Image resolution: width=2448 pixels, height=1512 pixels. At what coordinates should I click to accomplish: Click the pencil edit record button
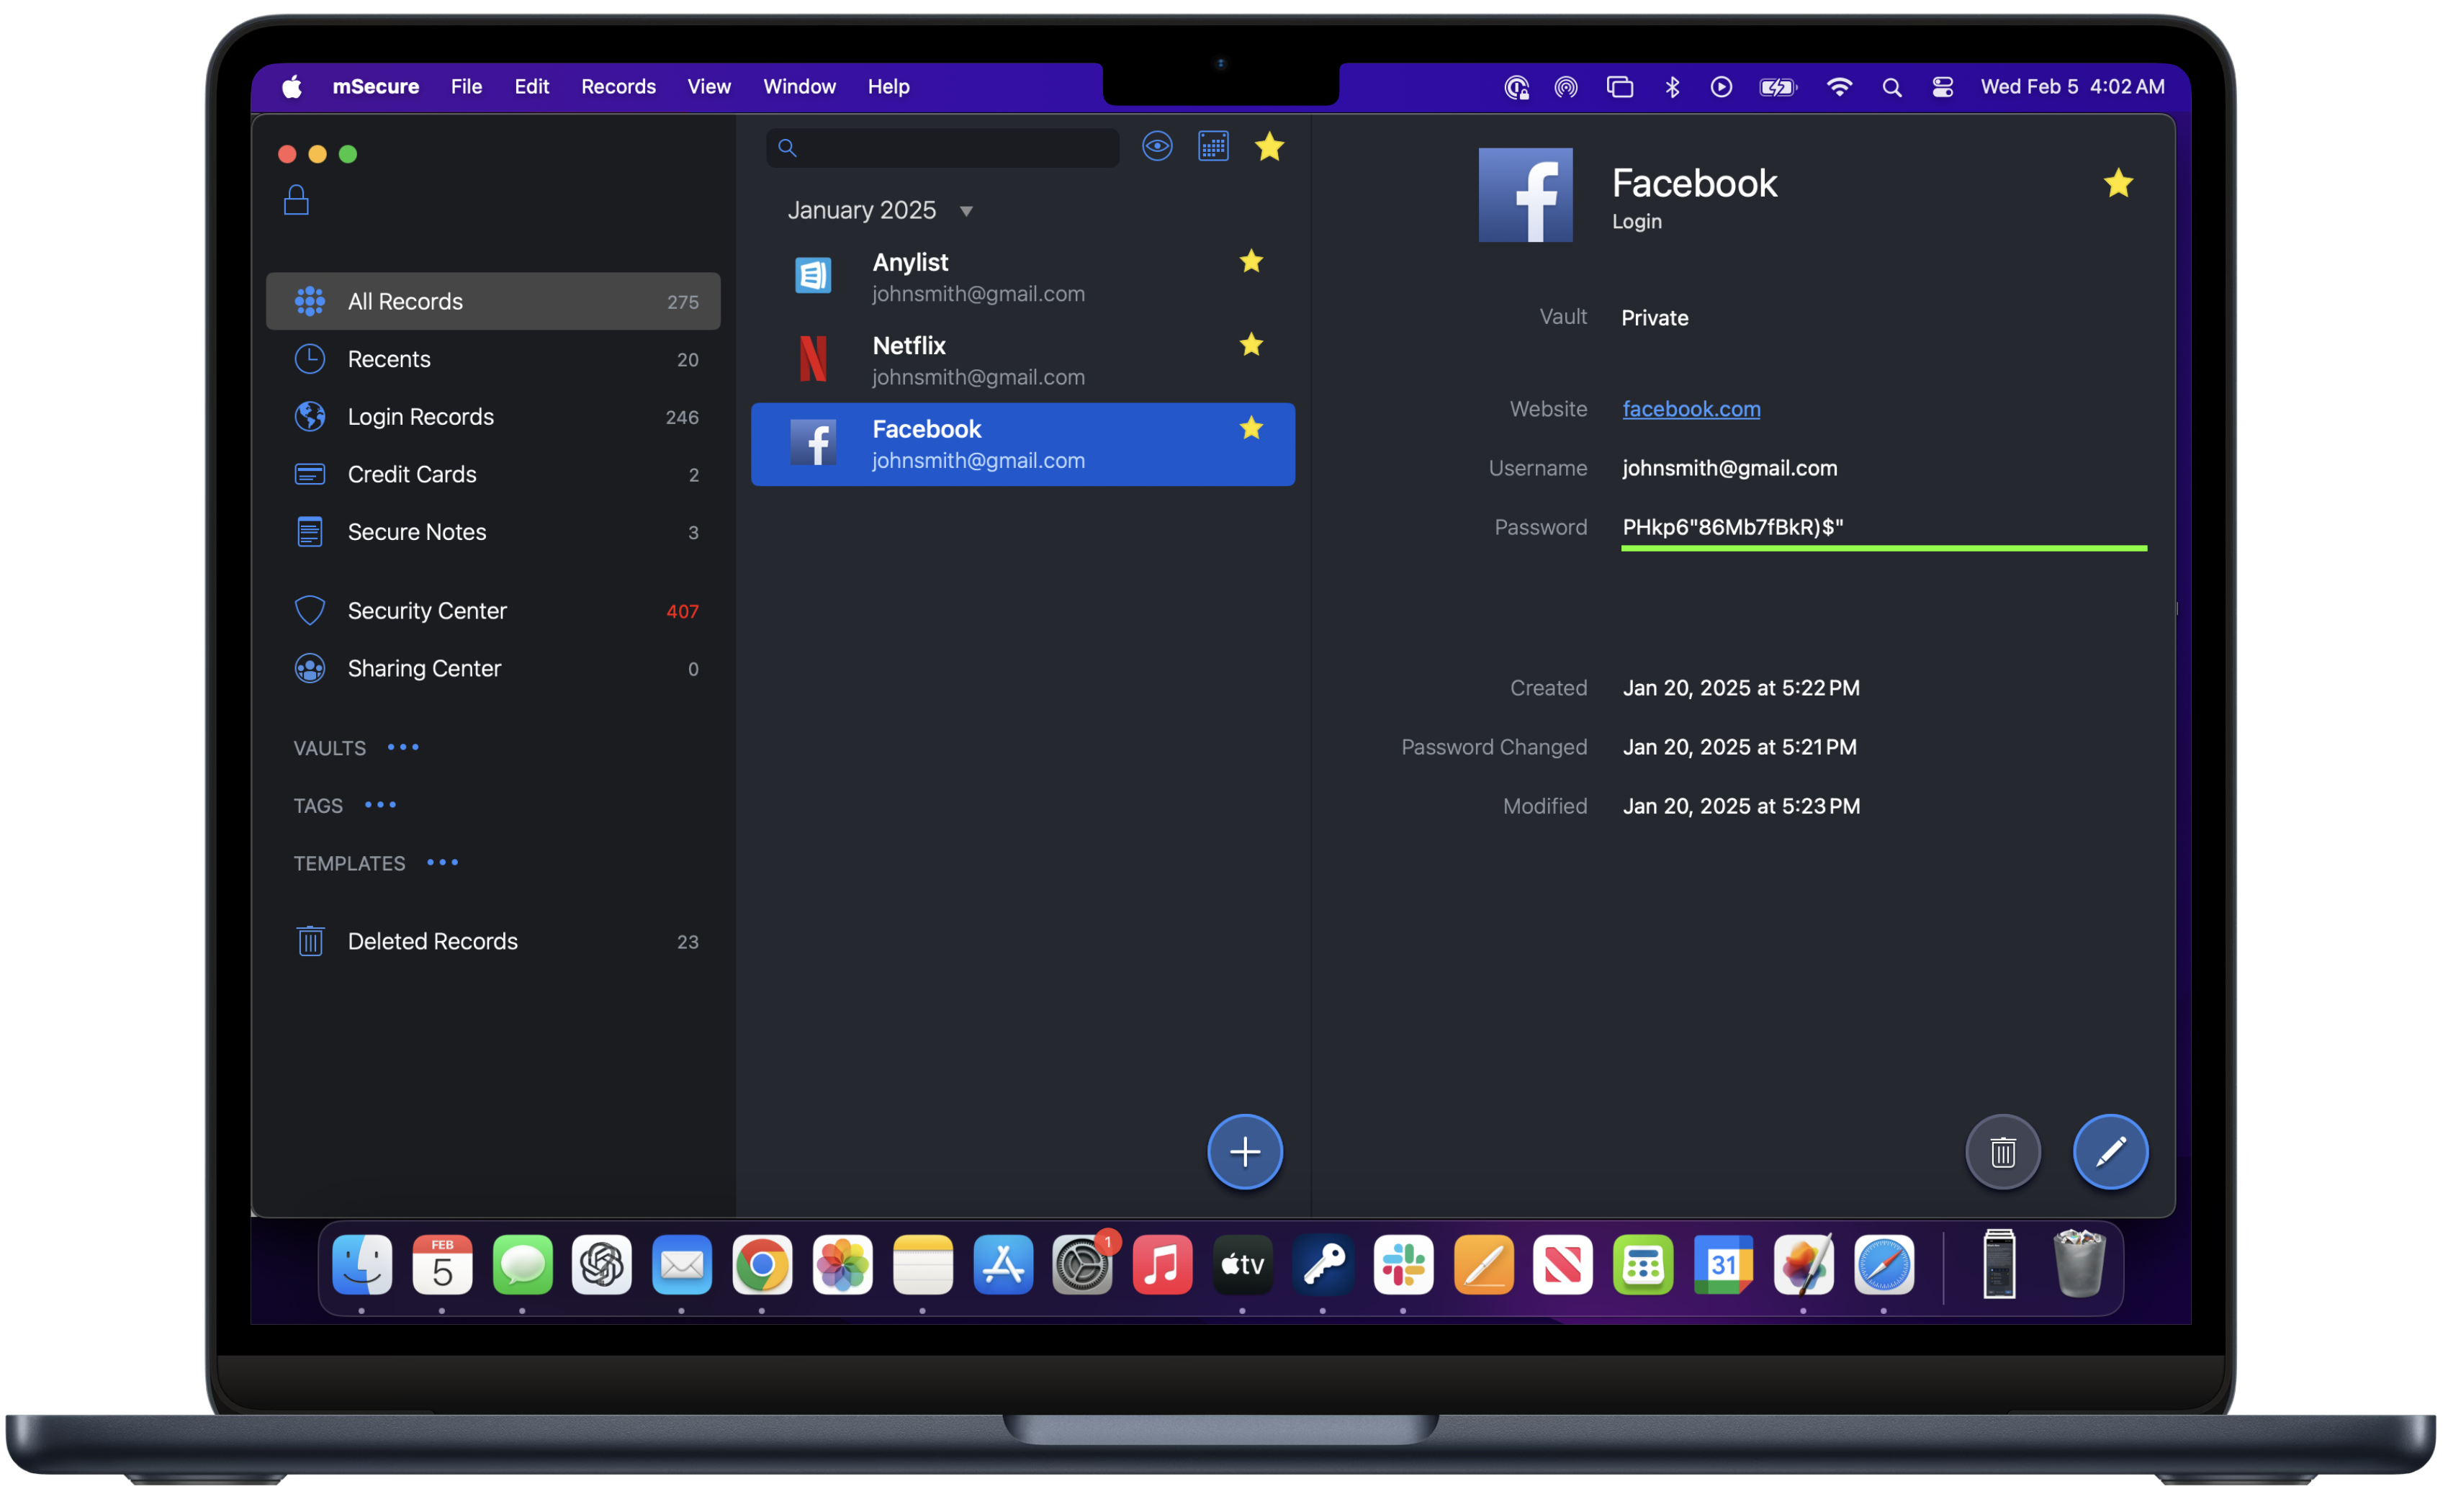[2110, 1151]
